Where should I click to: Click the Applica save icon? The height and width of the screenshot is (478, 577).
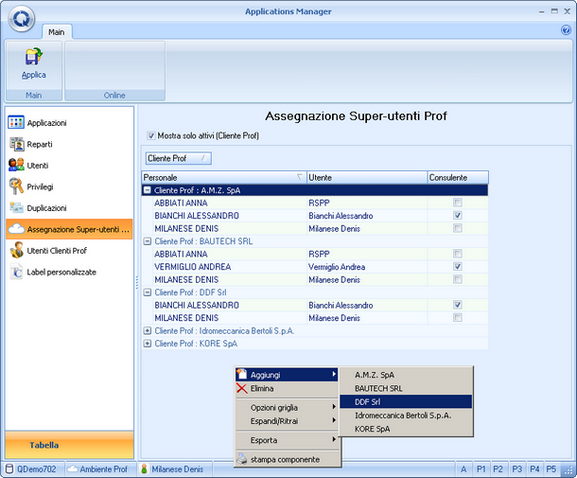[33, 57]
